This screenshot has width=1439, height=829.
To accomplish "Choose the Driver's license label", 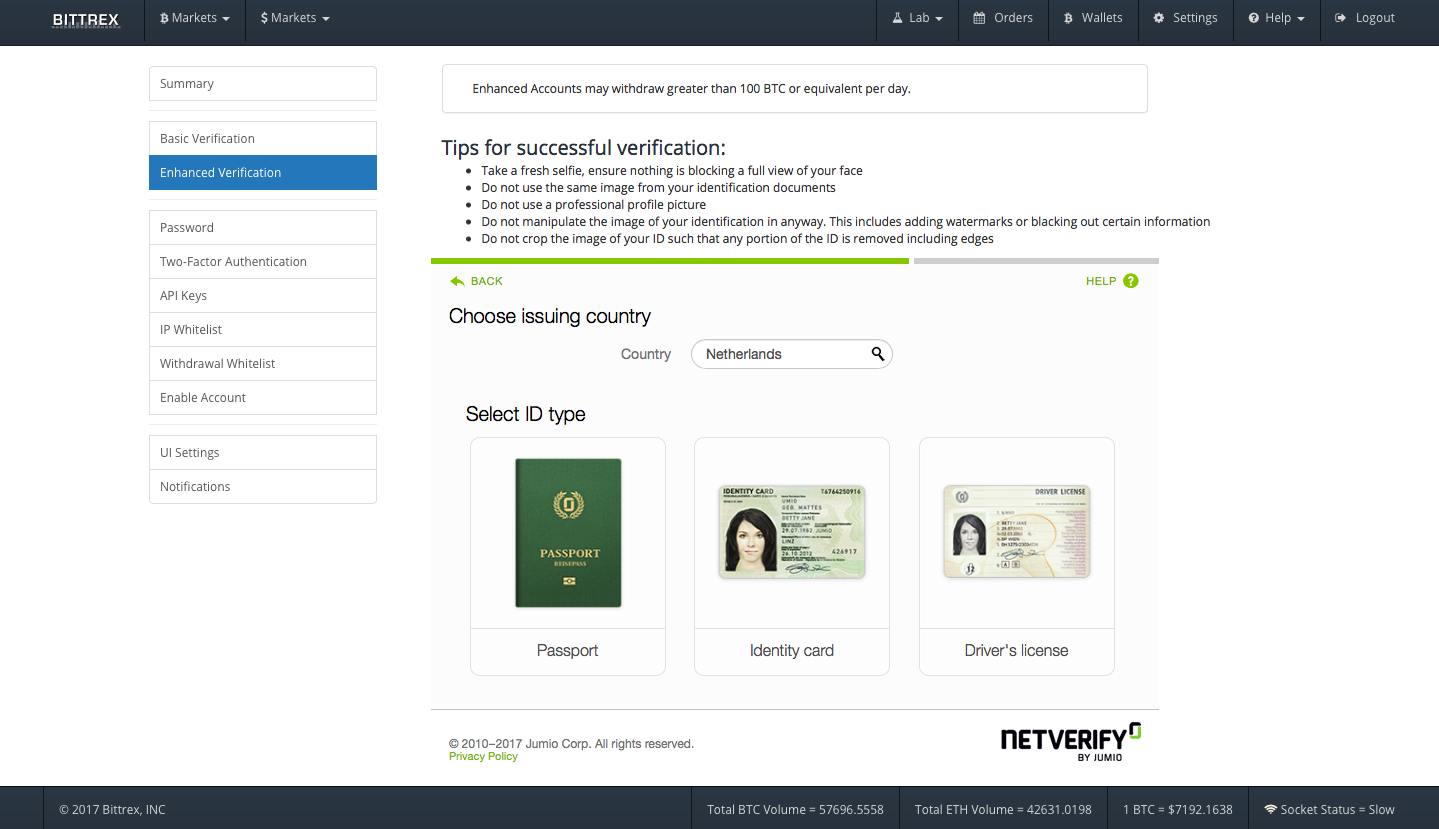I will pos(1017,651).
